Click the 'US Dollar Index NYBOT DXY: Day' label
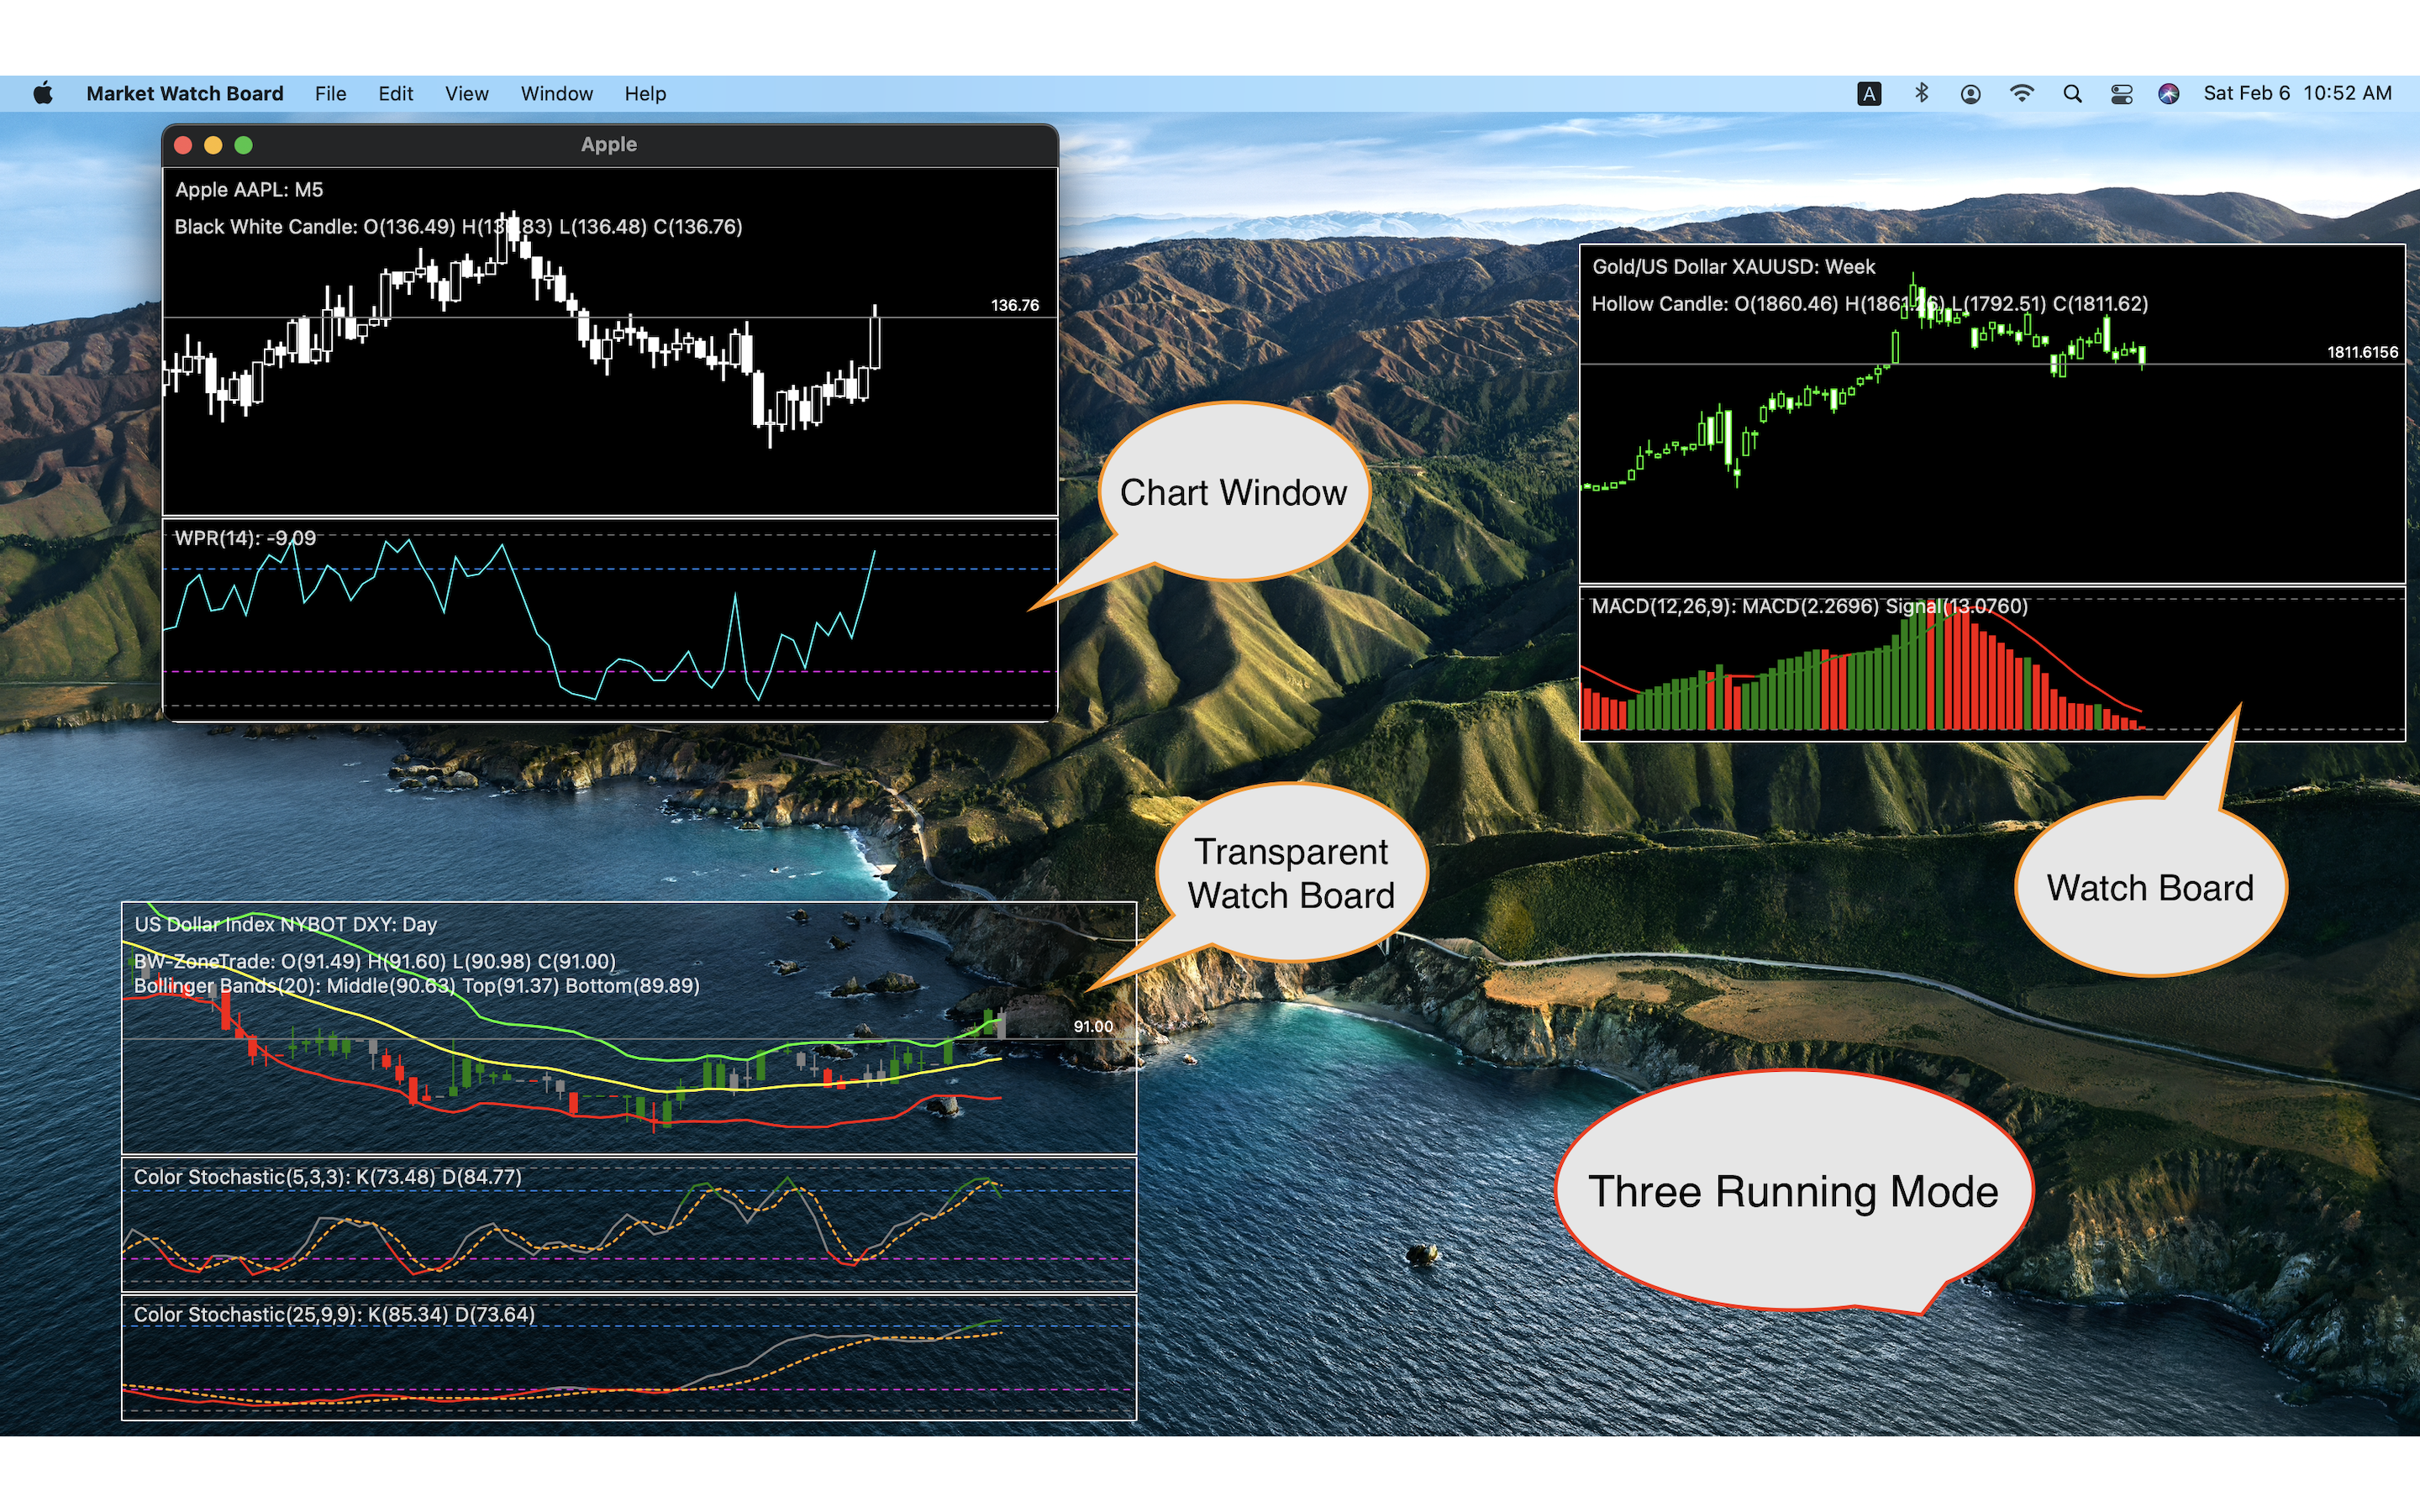This screenshot has width=2420, height=1512. 285,924
